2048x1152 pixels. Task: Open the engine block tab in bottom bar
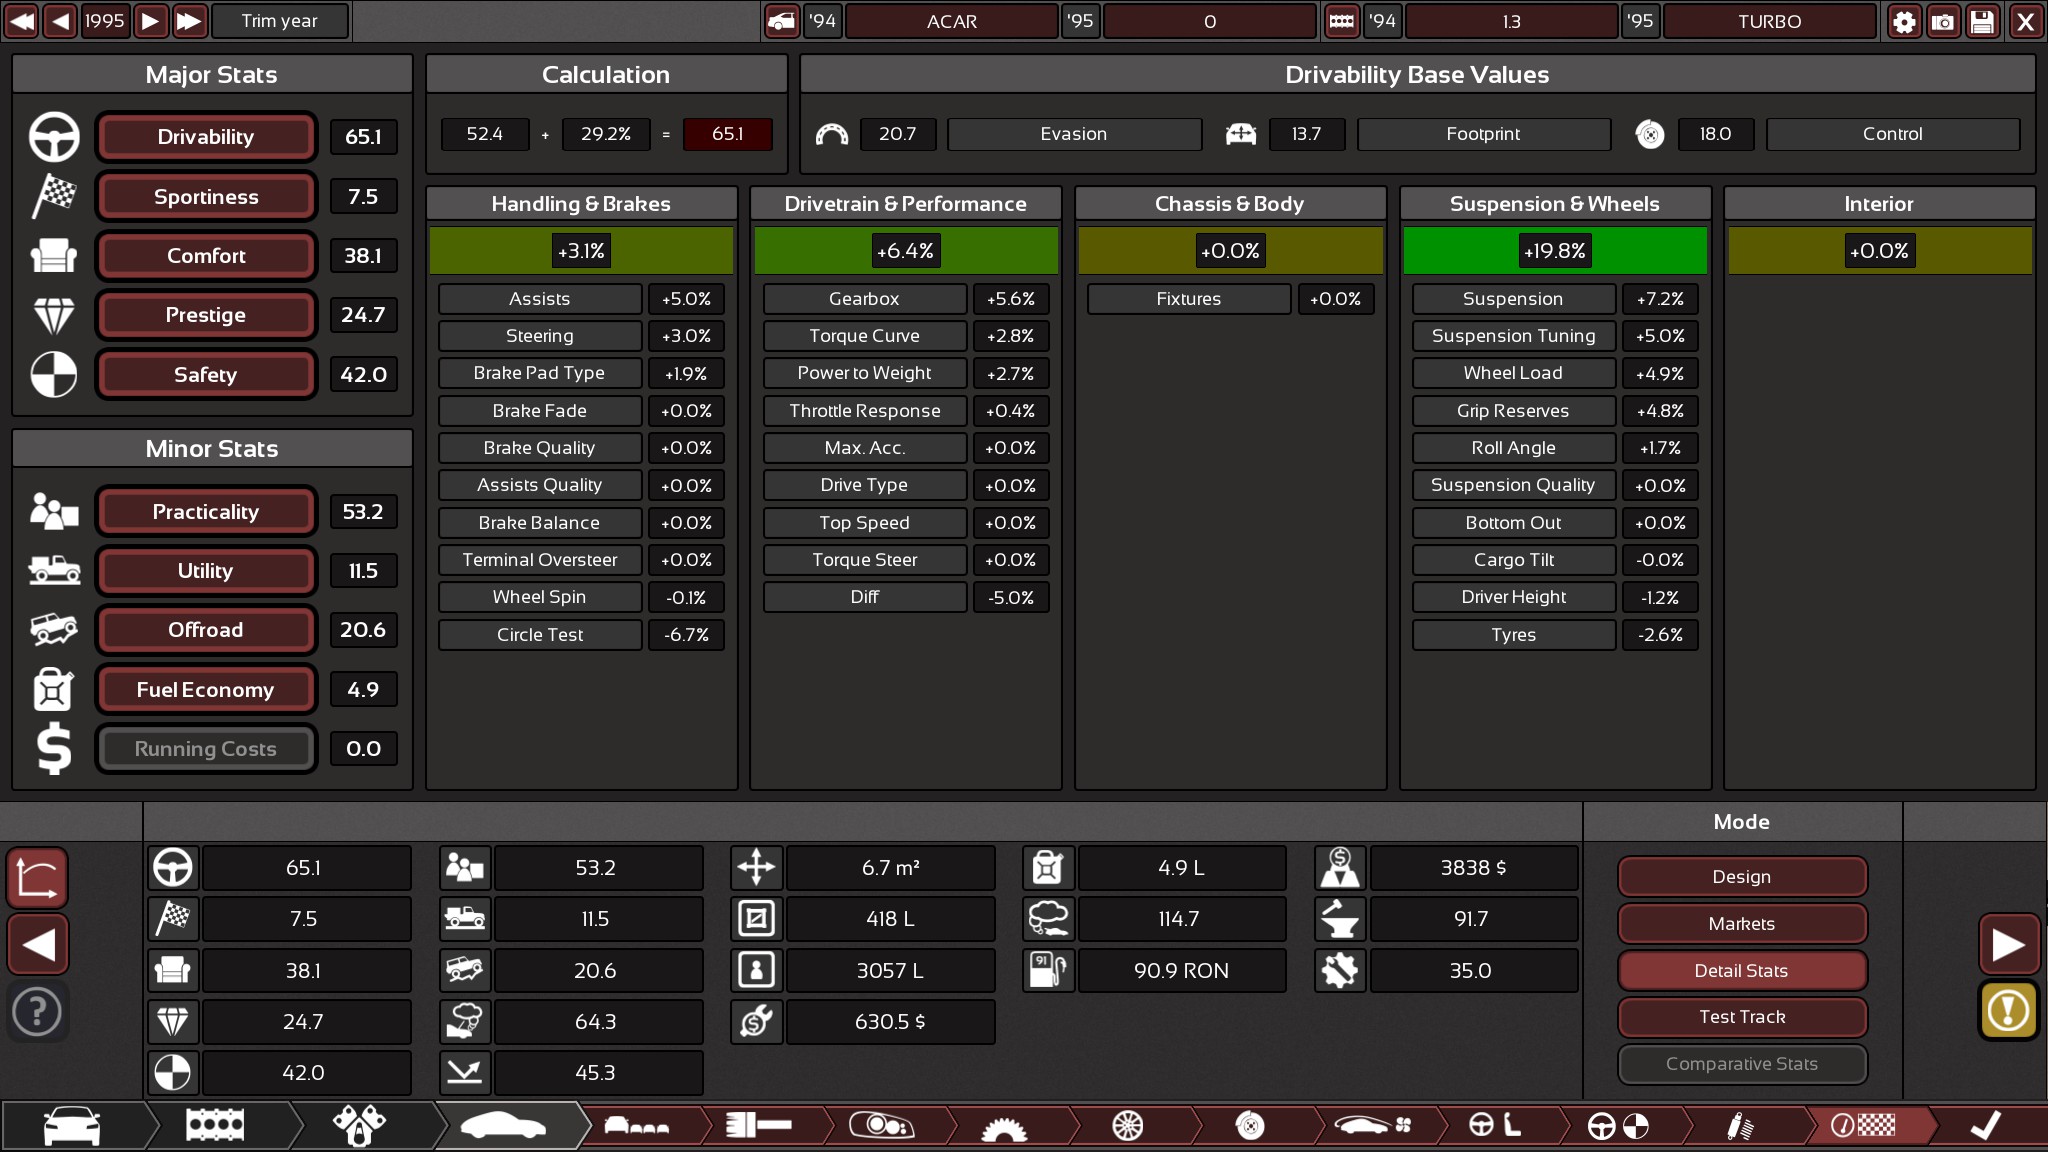(216, 1126)
